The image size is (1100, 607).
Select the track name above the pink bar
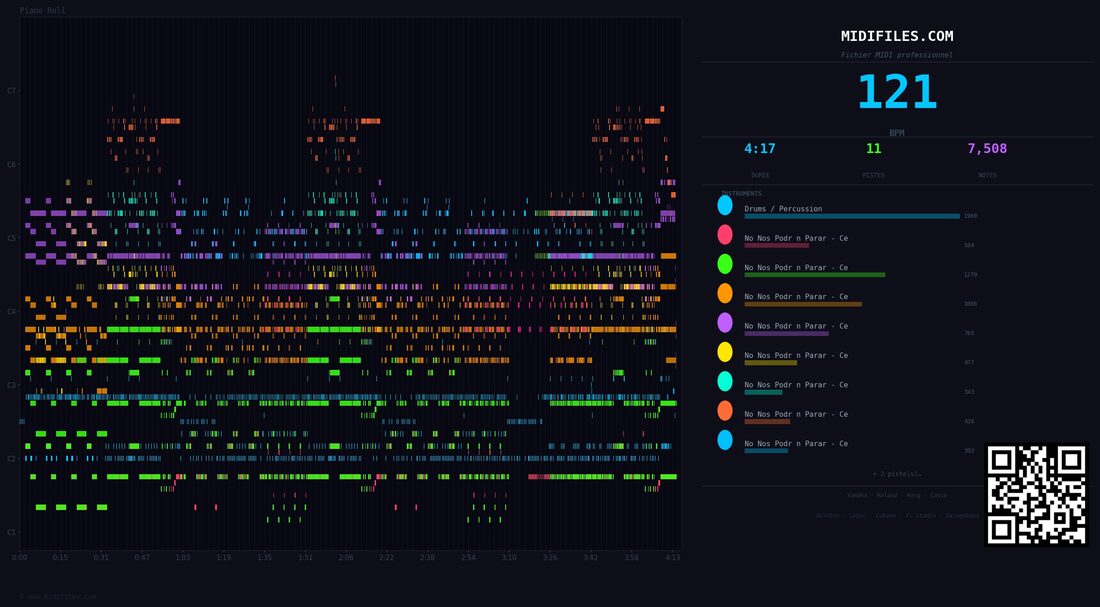tap(796, 238)
